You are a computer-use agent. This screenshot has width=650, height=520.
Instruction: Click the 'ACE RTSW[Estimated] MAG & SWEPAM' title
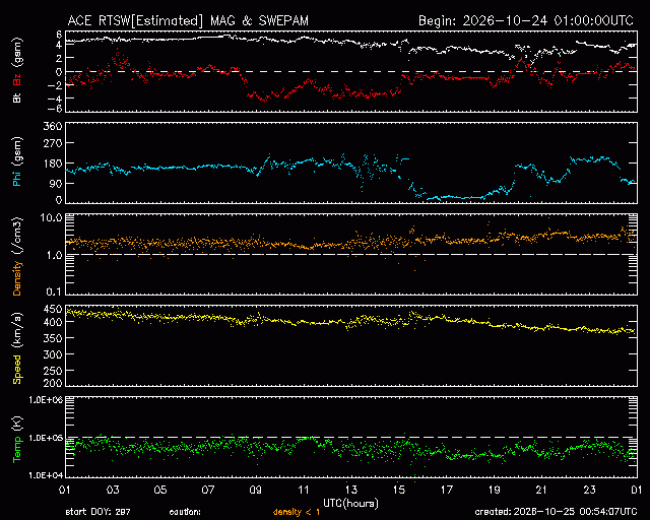coord(188,21)
